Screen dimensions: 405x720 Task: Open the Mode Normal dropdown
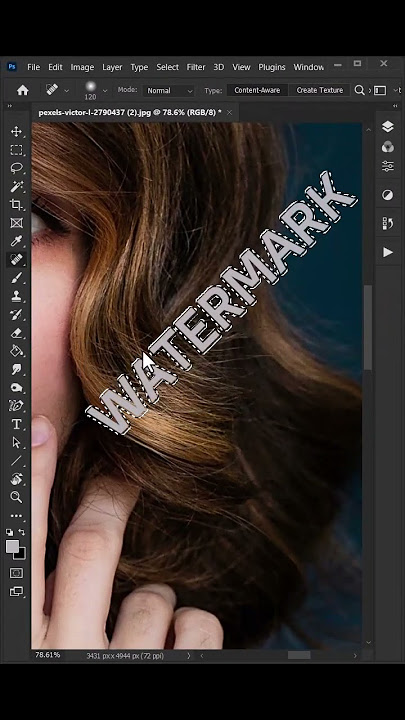(169, 91)
